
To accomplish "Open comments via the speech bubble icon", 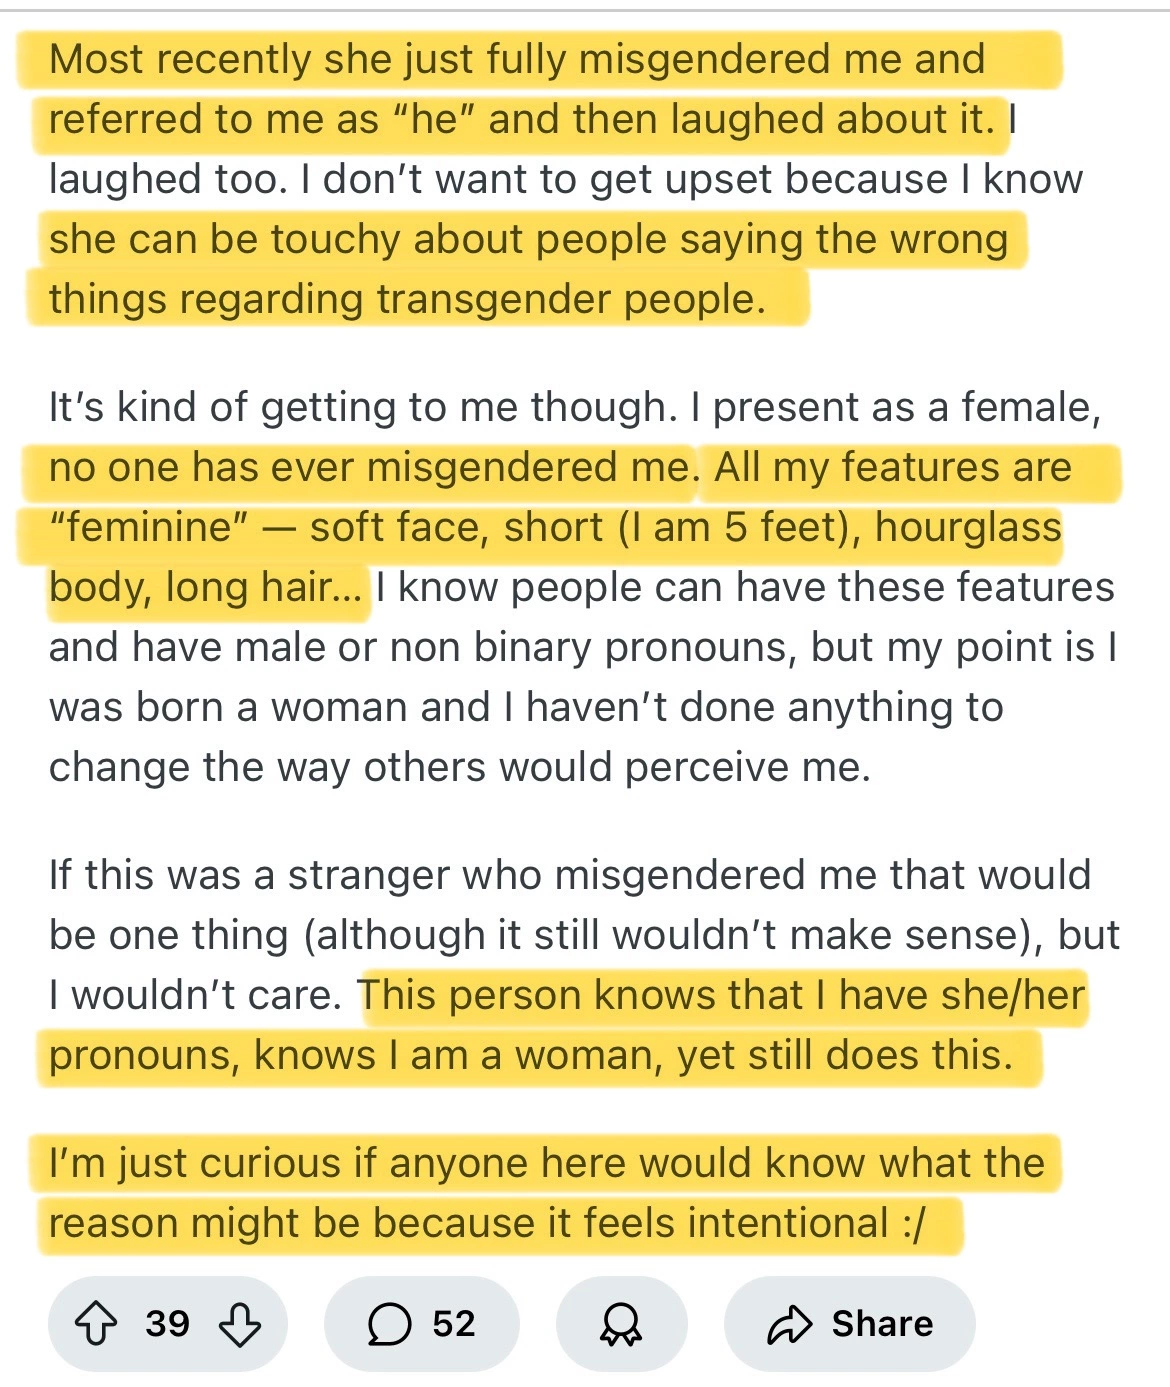I will click(x=389, y=1324).
